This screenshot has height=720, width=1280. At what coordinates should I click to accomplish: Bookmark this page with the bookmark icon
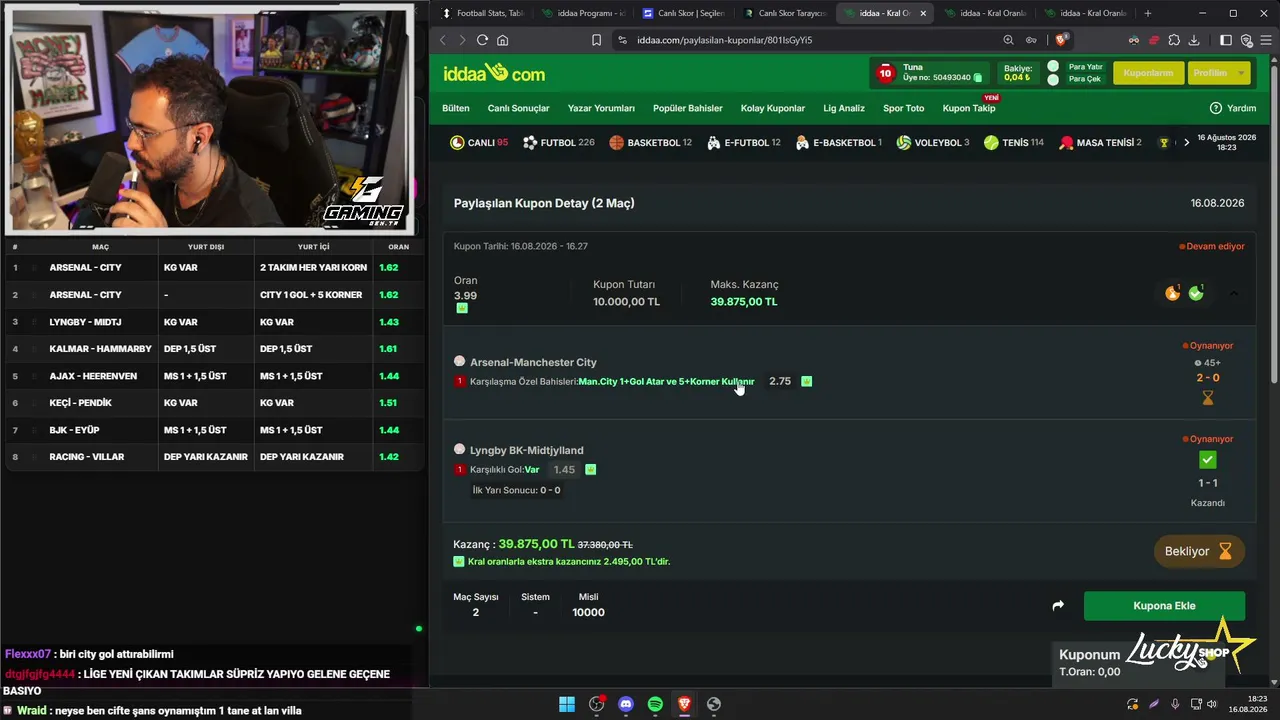coord(596,40)
